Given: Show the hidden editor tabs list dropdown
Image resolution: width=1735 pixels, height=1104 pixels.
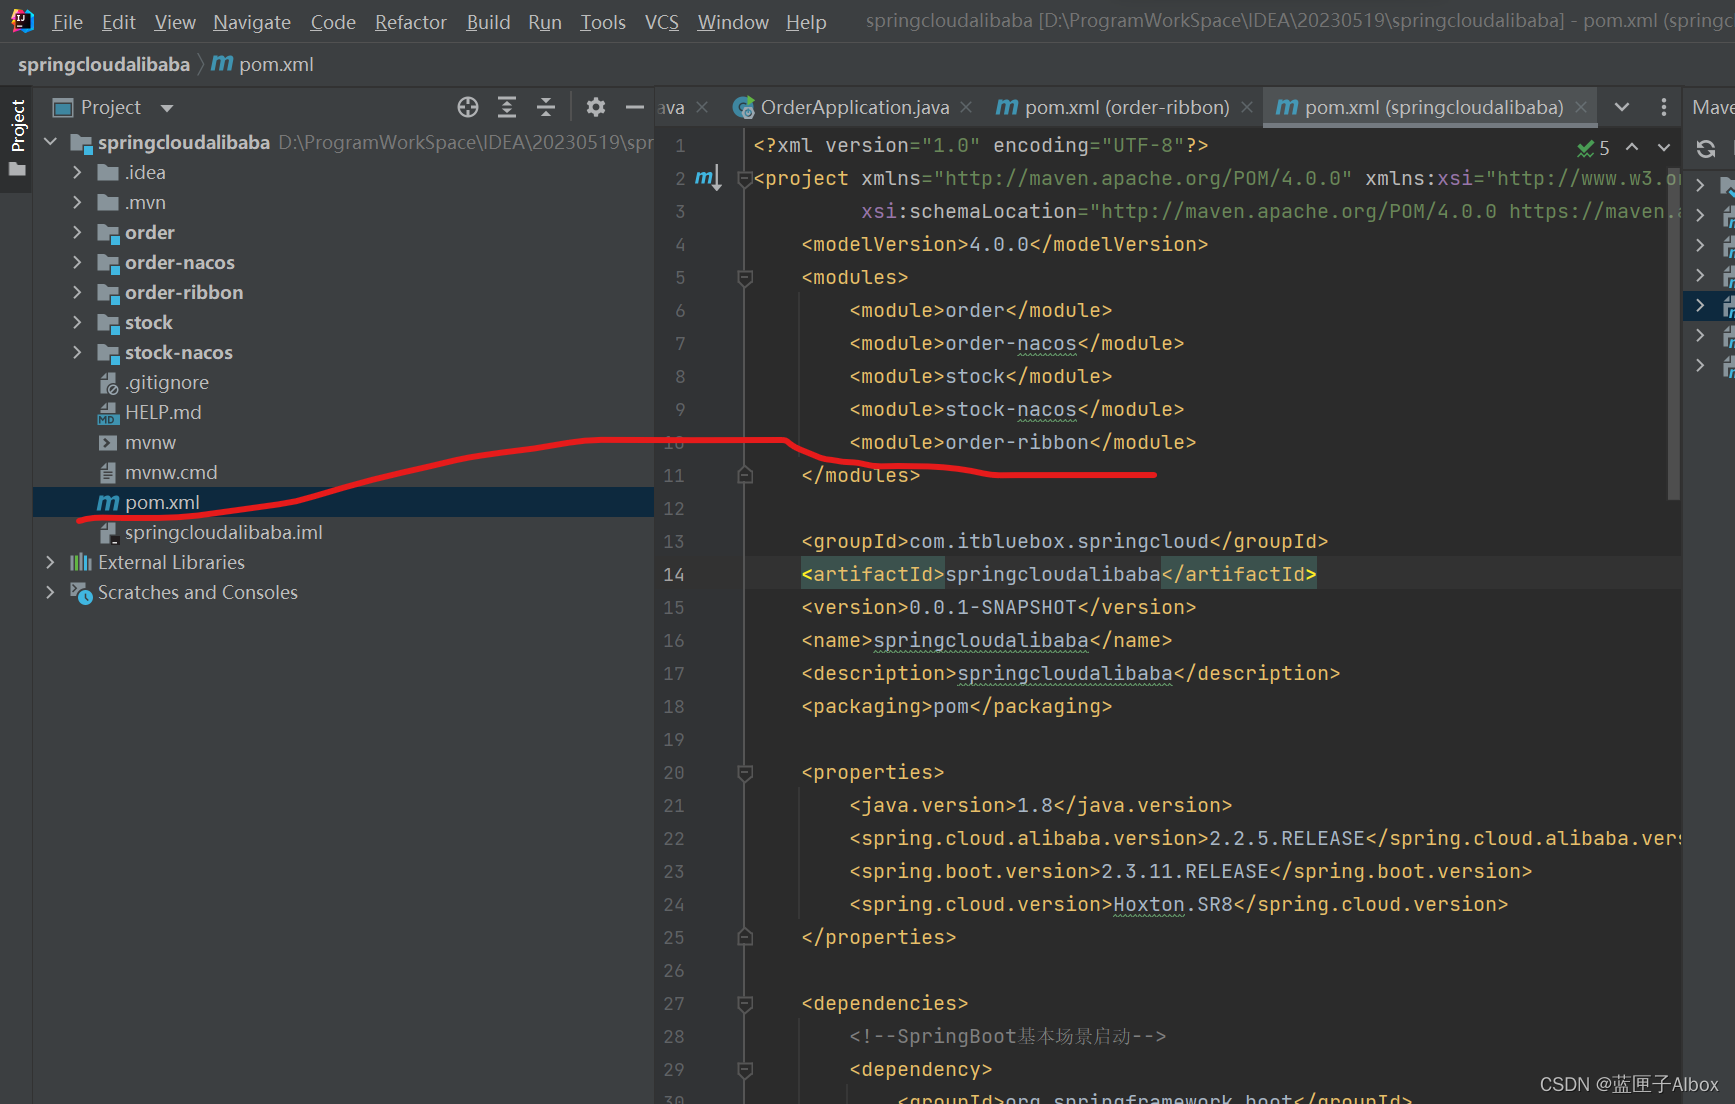Looking at the screenshot, I should point(1622,107).
